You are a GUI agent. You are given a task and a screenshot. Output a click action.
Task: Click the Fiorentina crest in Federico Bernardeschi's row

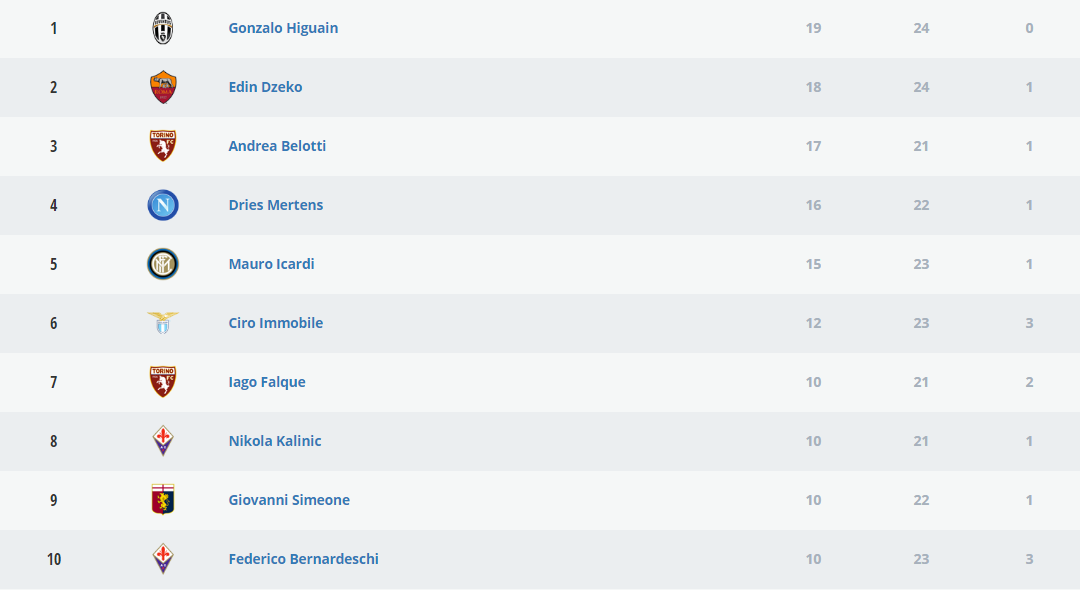pyautogui.click(x=163, y=559)
